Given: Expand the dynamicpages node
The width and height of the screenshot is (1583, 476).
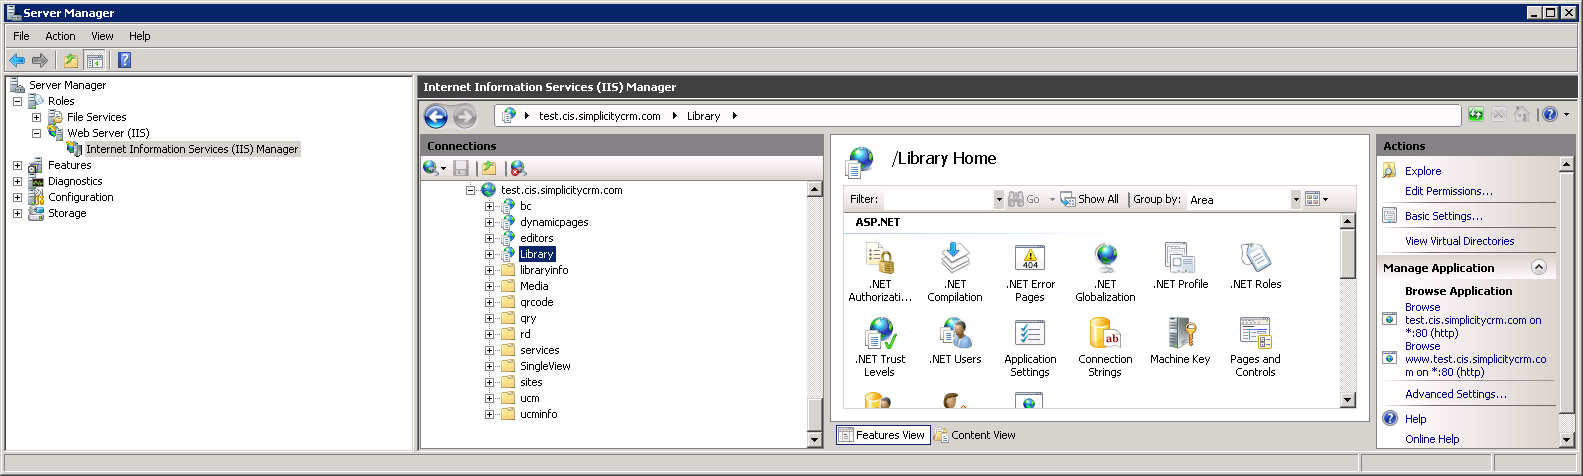Looking at the screenshot, I should tap(489, 222).
